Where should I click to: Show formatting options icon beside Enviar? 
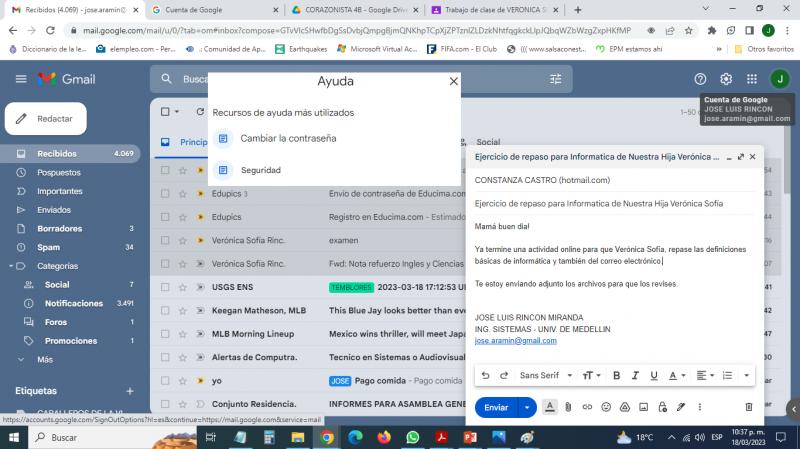[x=549, y=407]
